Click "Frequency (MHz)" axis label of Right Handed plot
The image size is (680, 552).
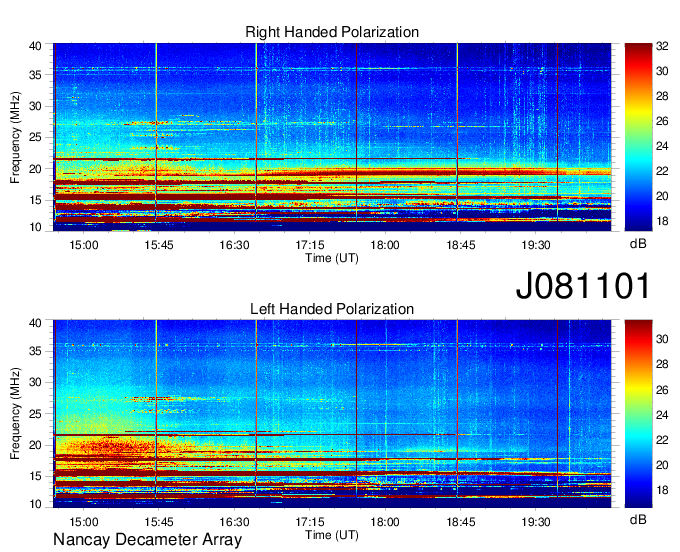coord(15,137)
